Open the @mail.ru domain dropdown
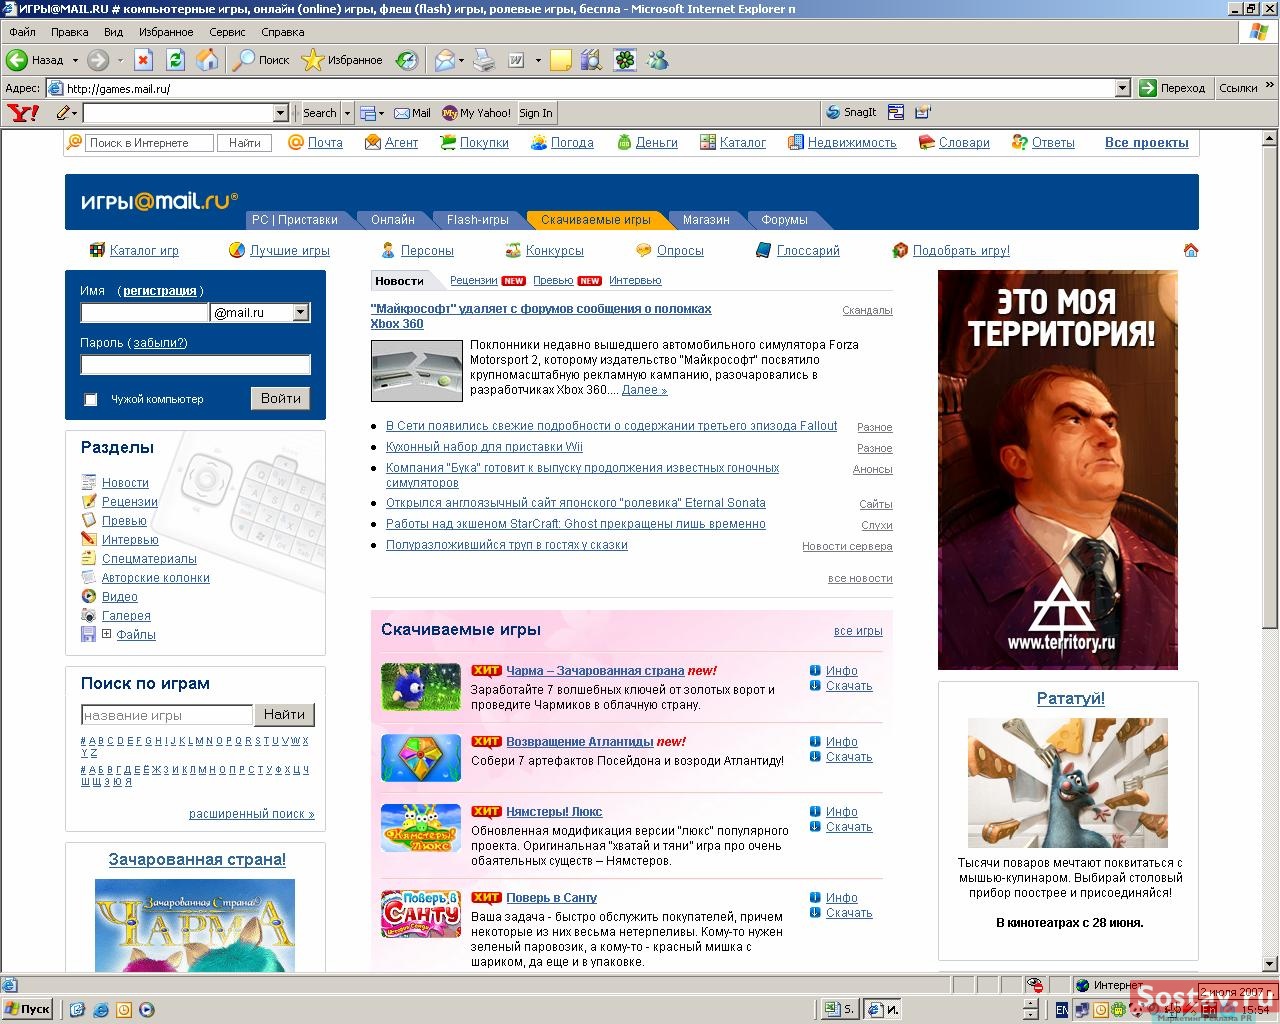 click(300, 313)
